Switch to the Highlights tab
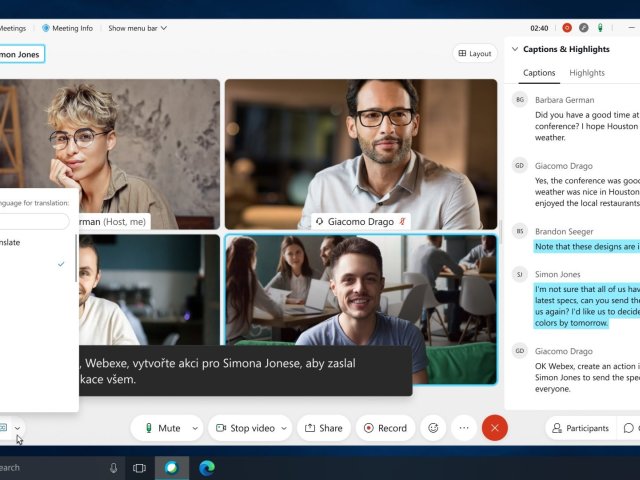640x480 pixels. (x=587, y=73)
